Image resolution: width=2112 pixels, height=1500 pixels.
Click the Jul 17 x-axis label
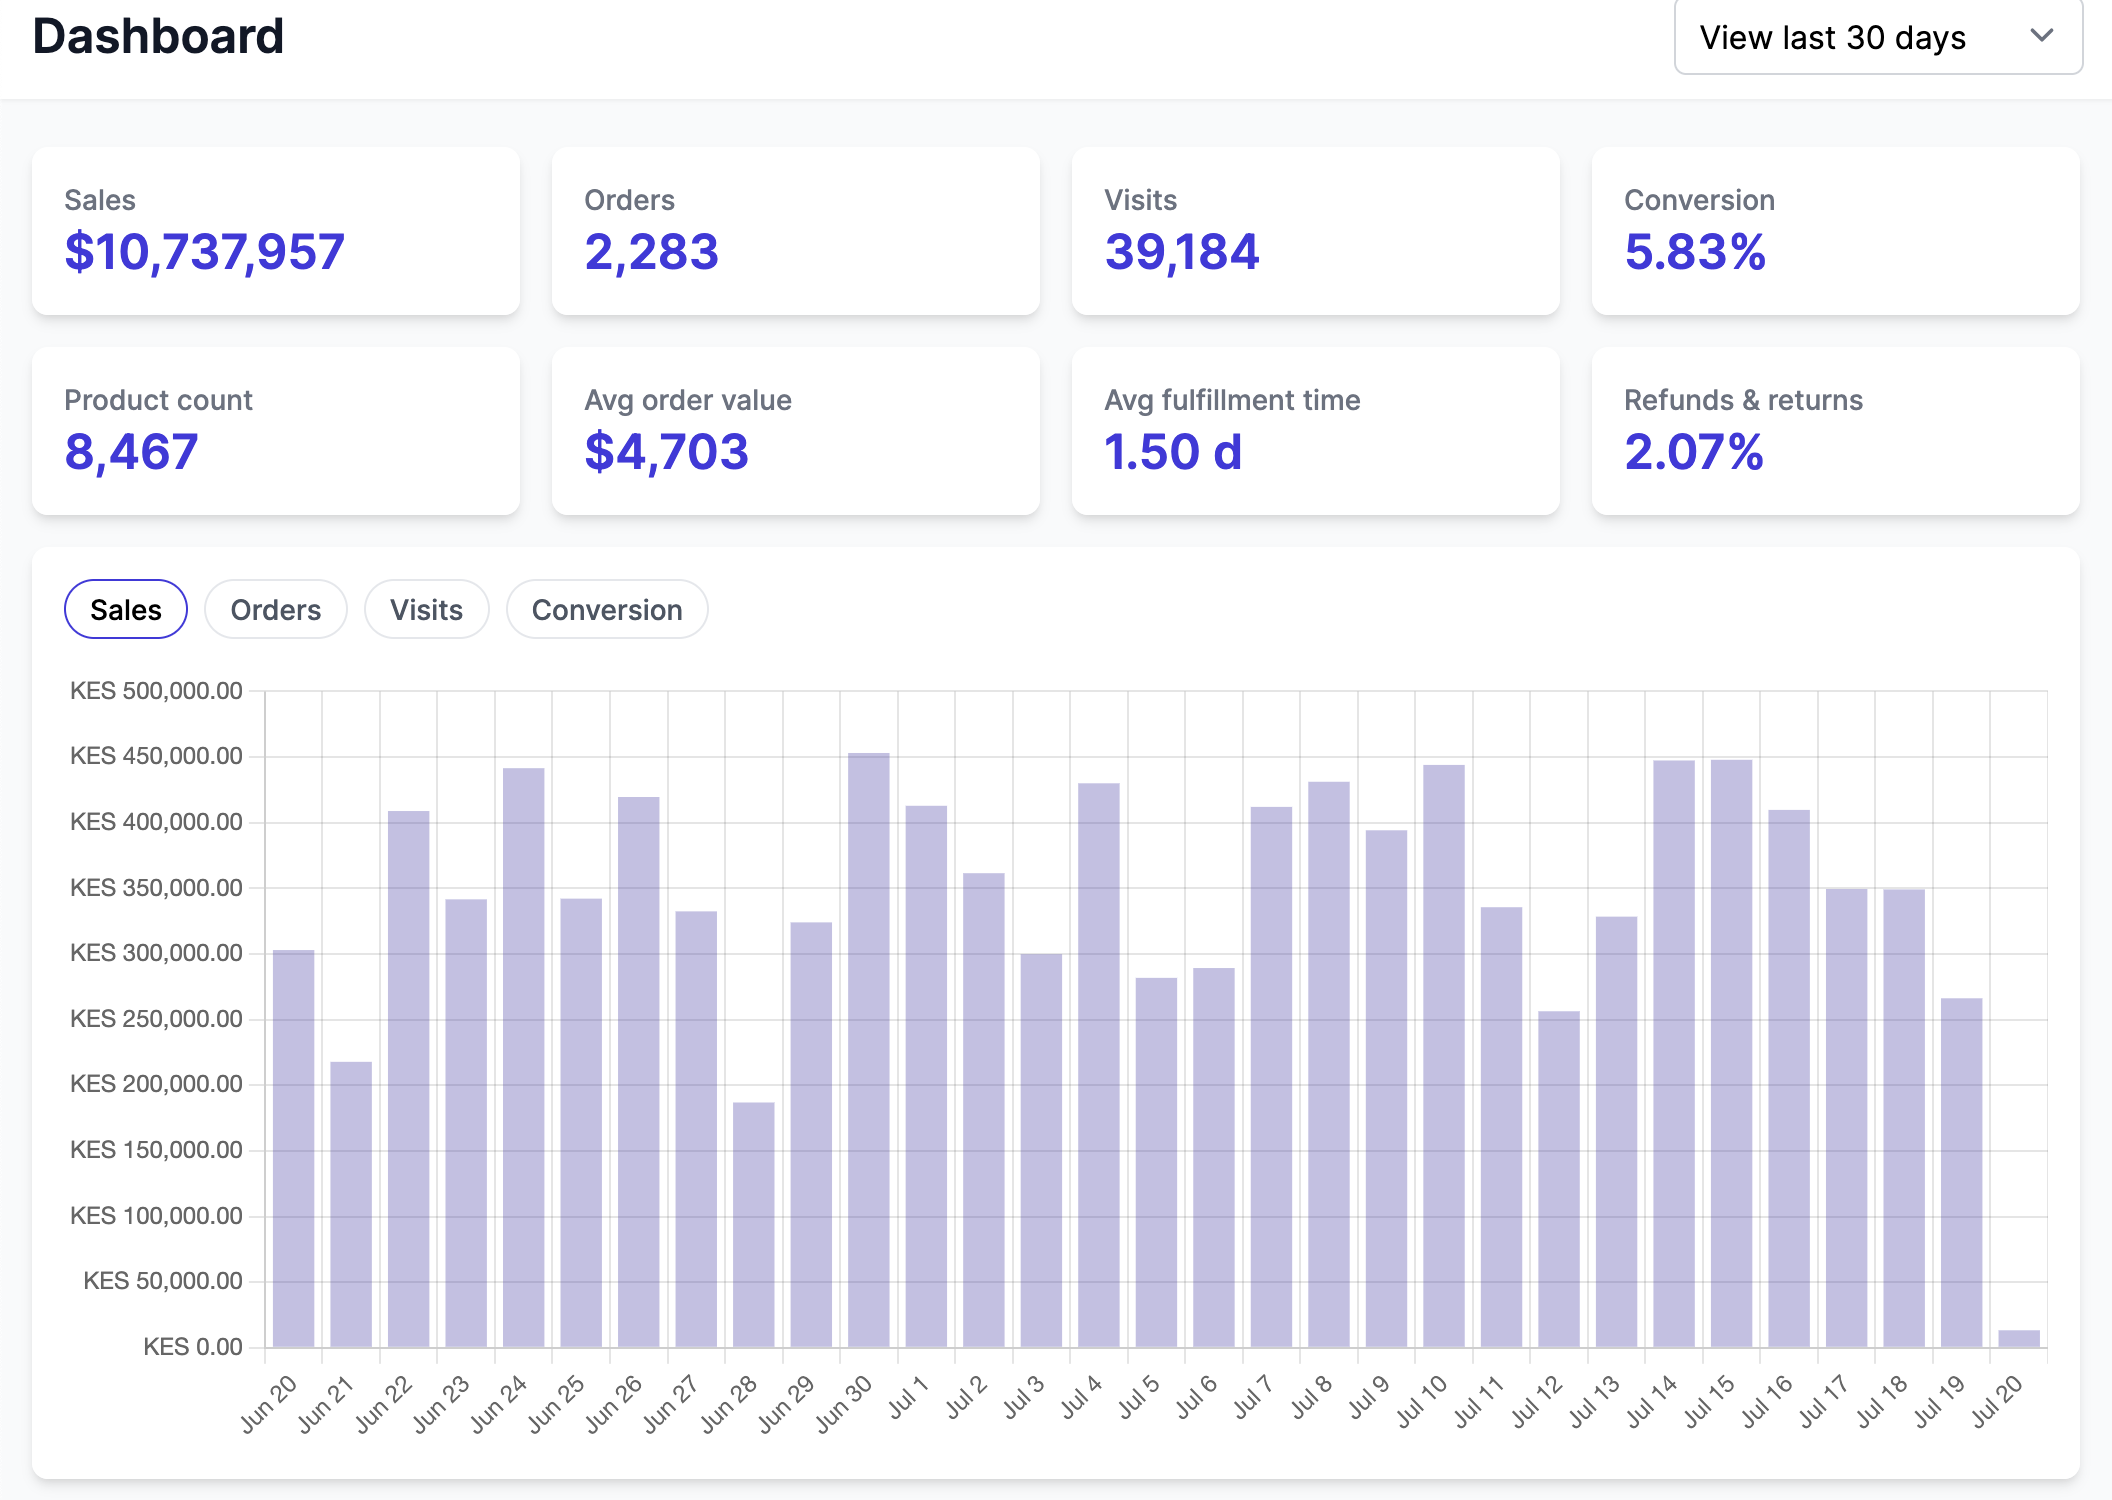[1823, 1402]
